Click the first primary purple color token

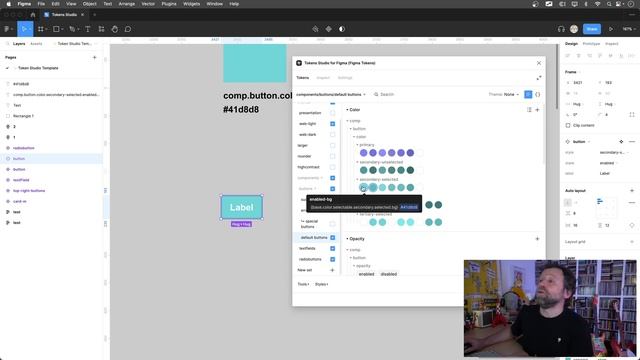(364, 153)
